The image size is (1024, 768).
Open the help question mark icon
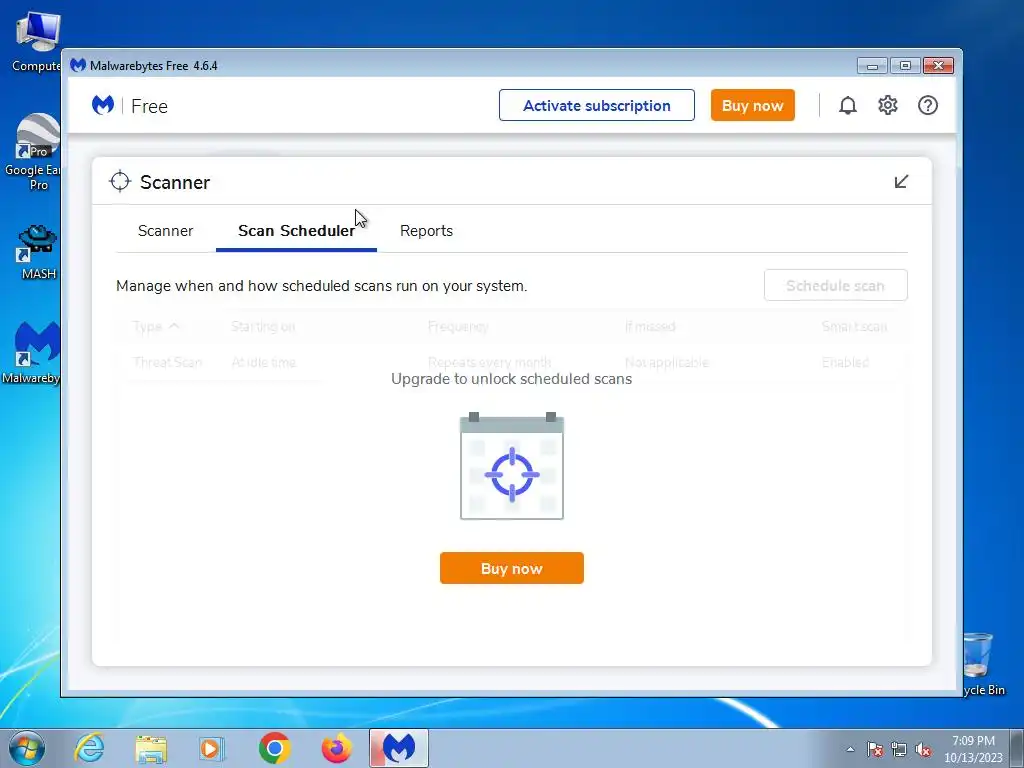point(927,105)
